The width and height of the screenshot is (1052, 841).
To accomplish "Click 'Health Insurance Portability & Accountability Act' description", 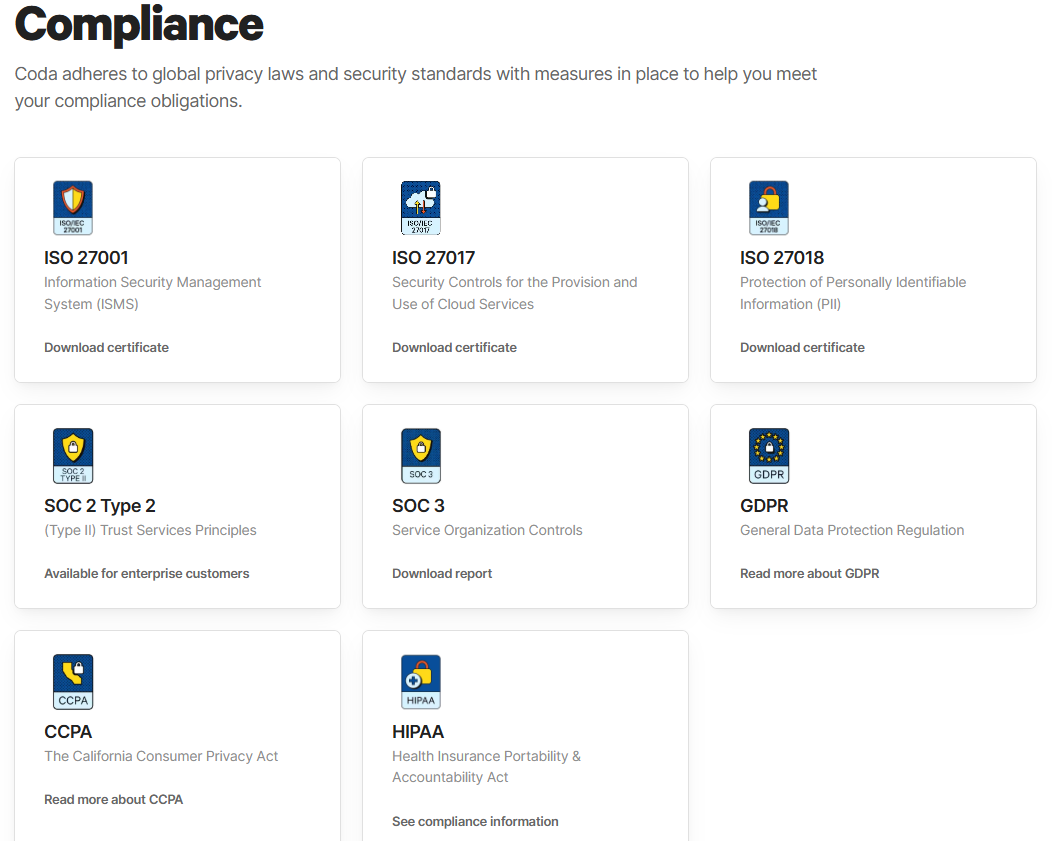I will tap(486, 767).
